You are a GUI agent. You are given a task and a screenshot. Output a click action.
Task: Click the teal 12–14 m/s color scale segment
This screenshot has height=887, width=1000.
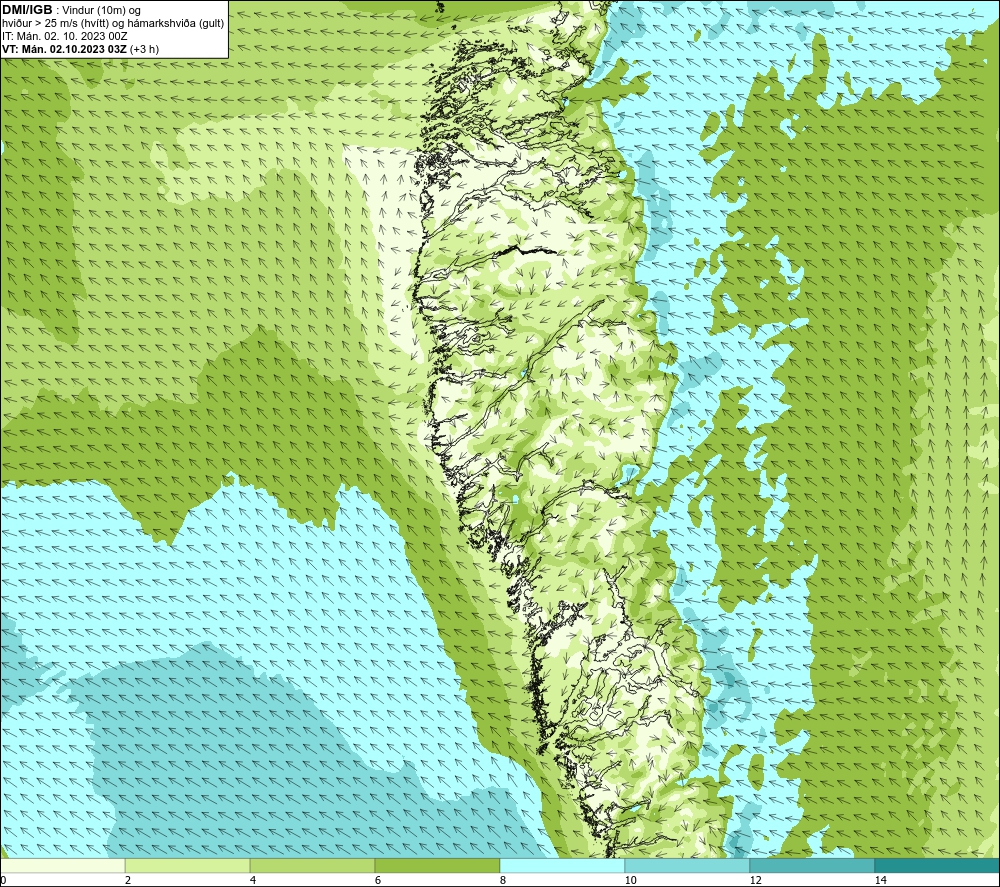point(812,865)
